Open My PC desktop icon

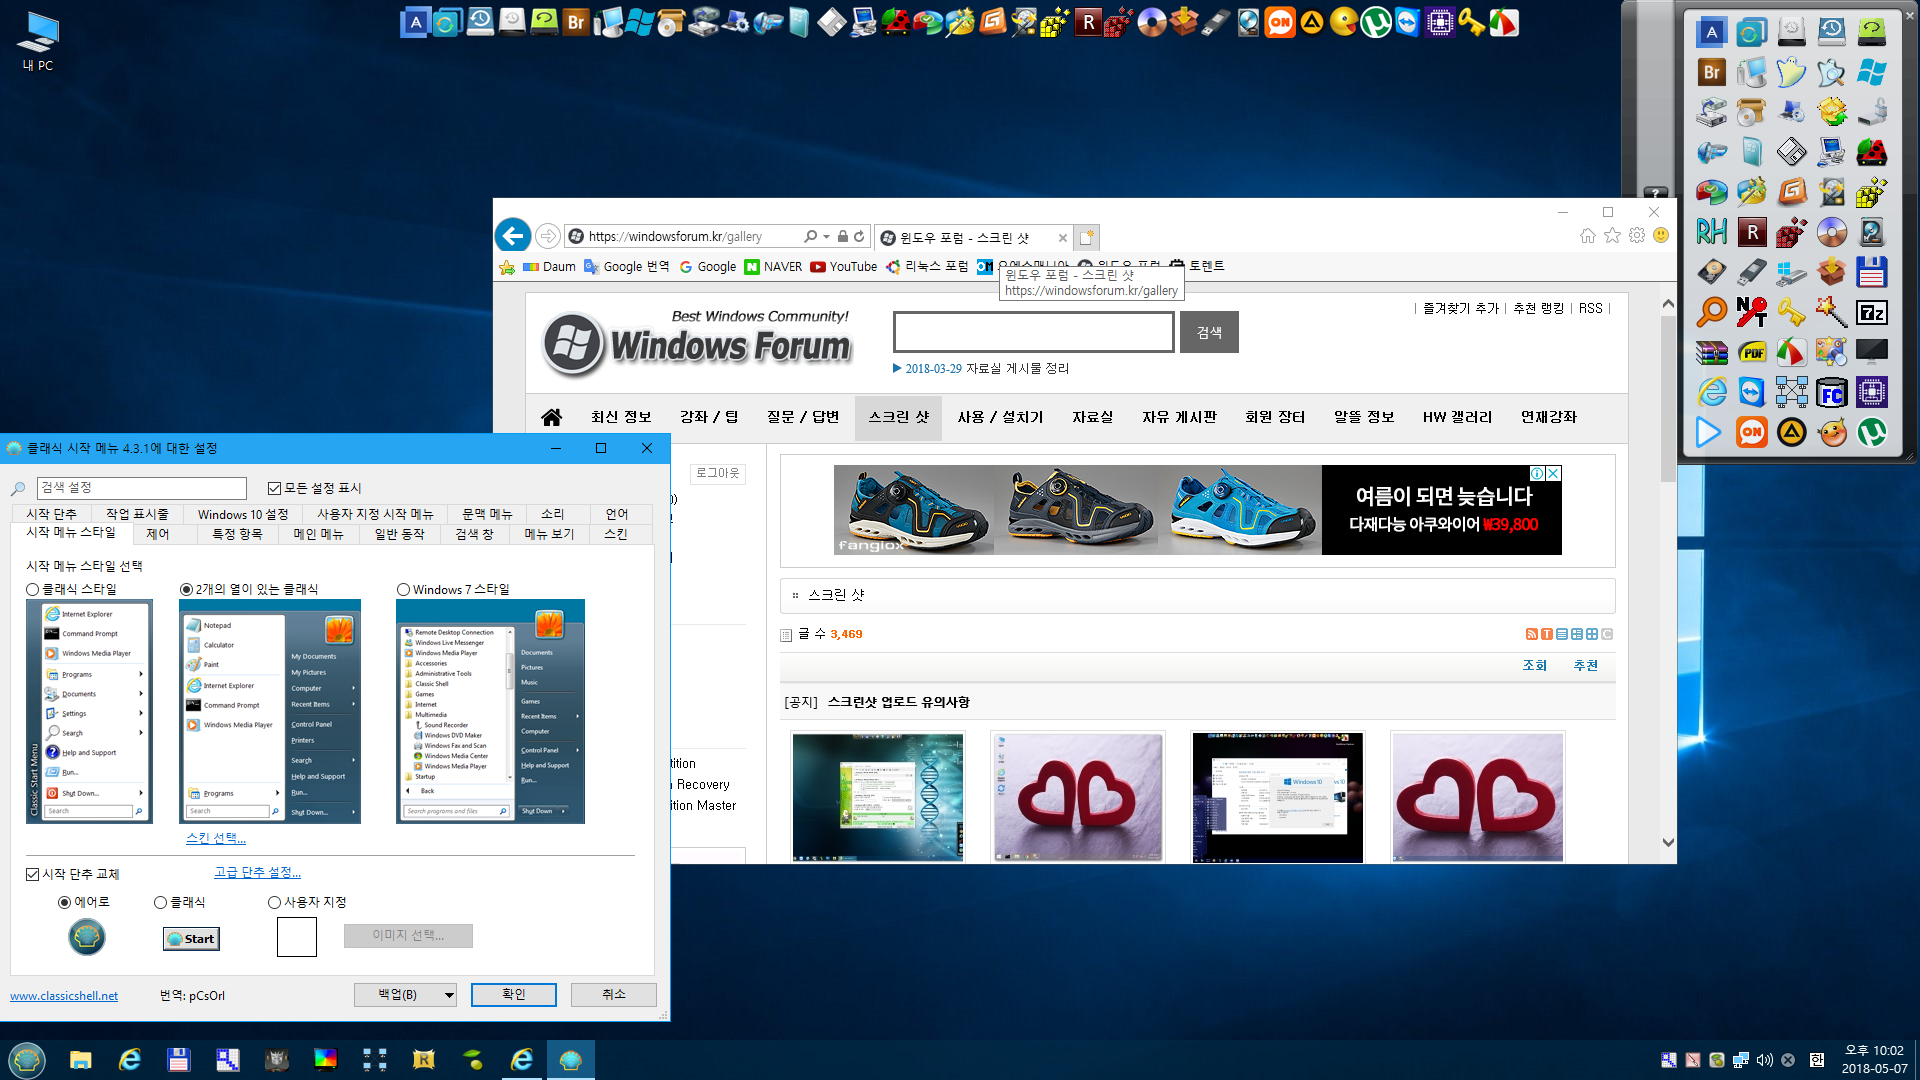point(38,42)
